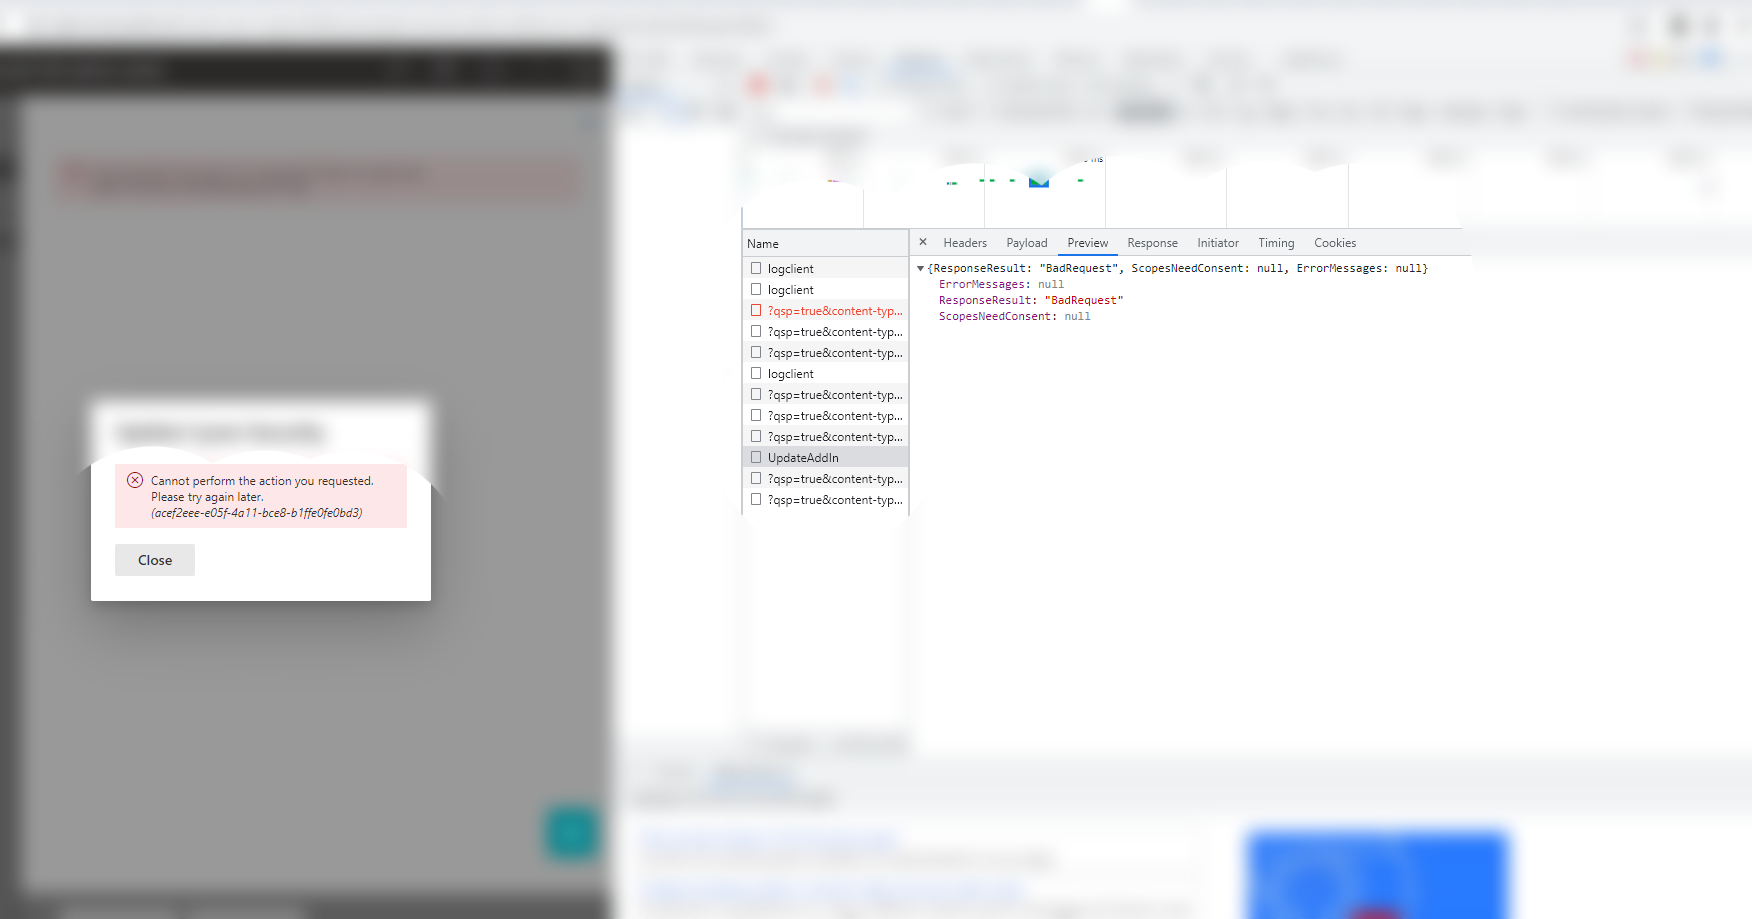Open the Initiator tab
This screenshot has width=1752, height=919.
coord(1217,242)
